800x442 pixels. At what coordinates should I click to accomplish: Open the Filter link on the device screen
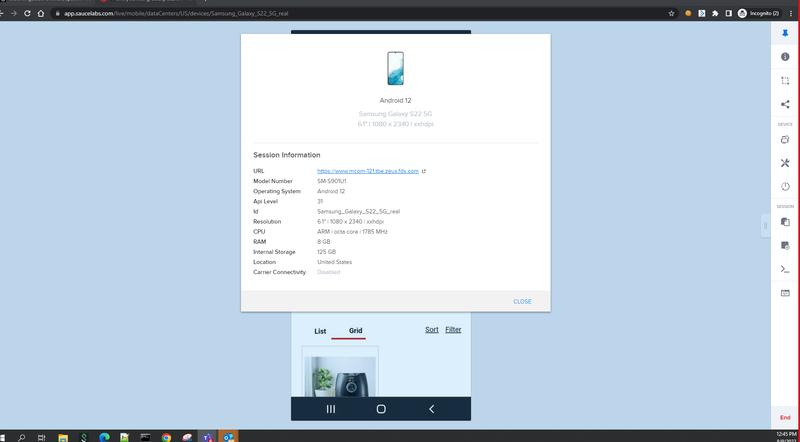pyautogui.click(x=453, y=330)
